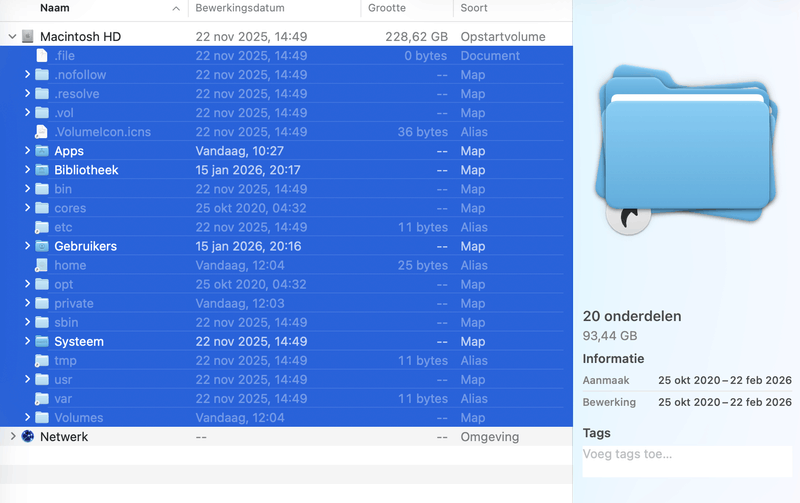
Task: Expand the .nofollow folder arrow
Action: tap(28, 74)
